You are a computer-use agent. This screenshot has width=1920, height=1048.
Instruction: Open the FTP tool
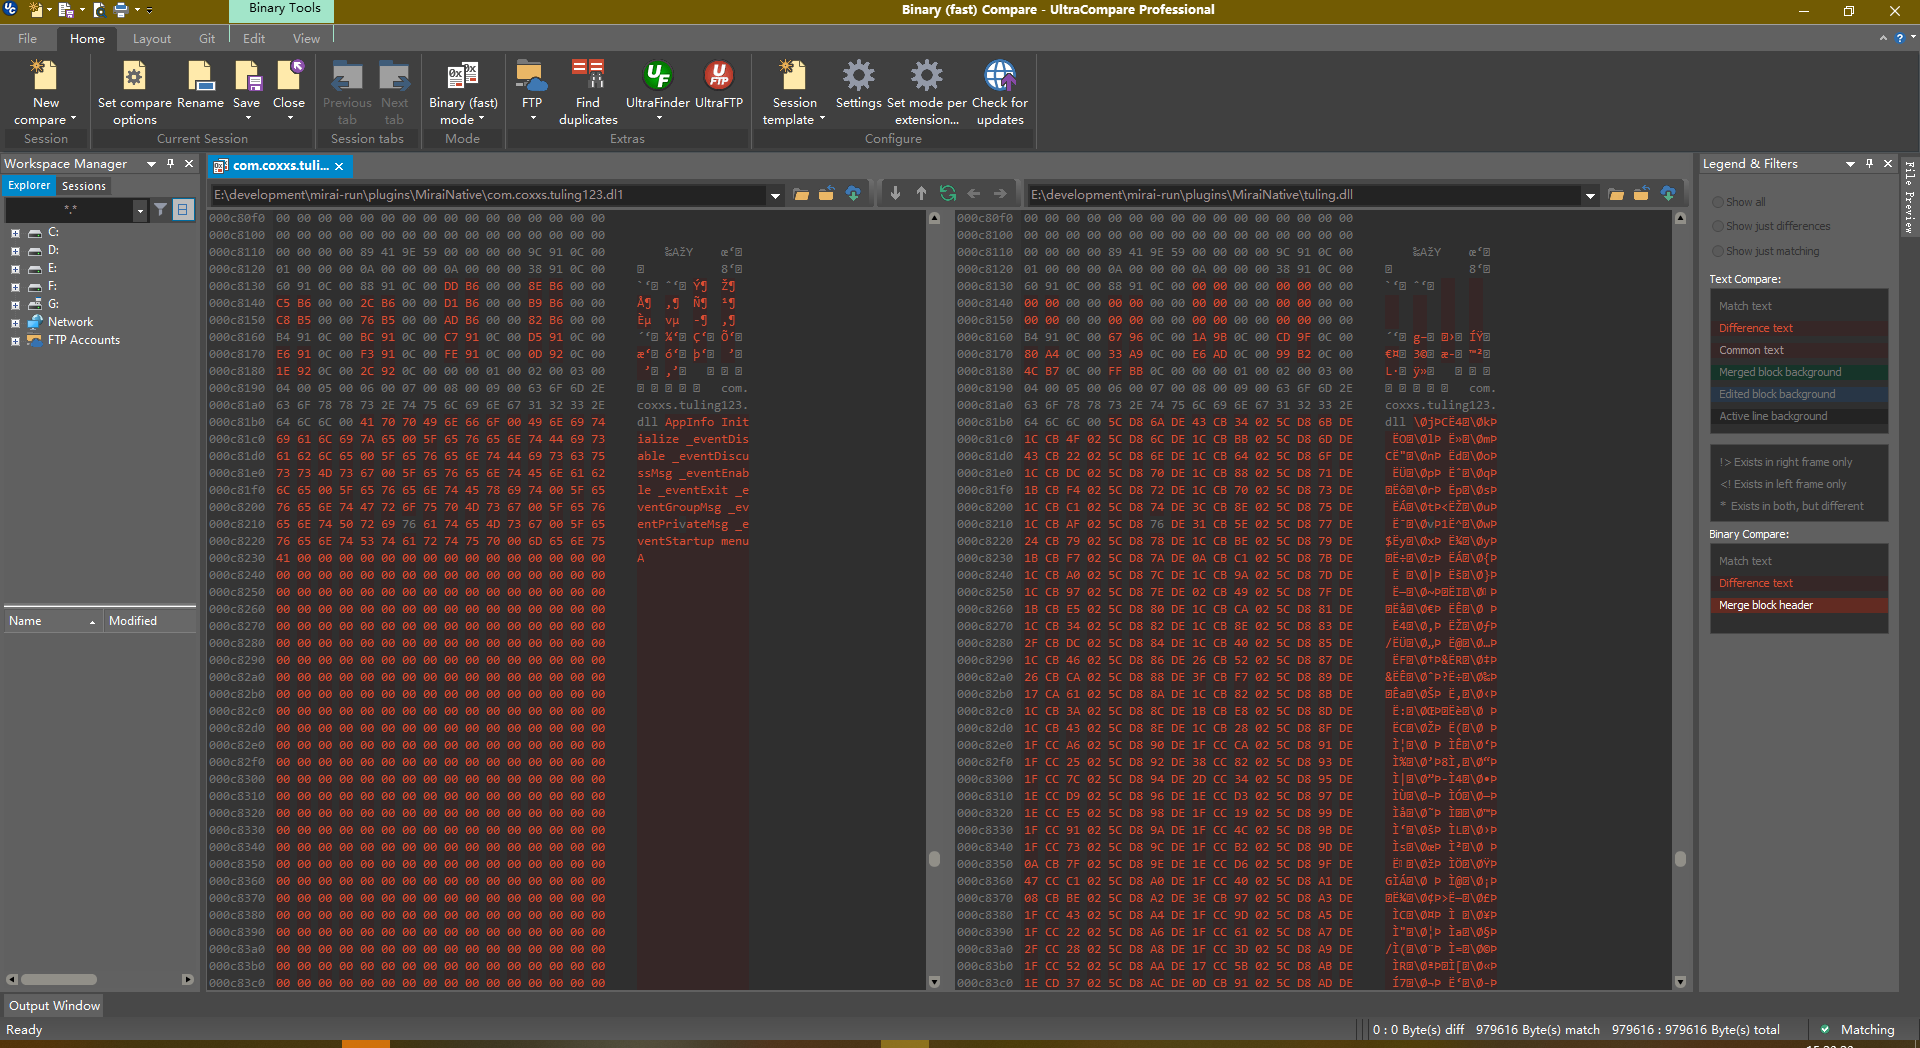(532, 90)
